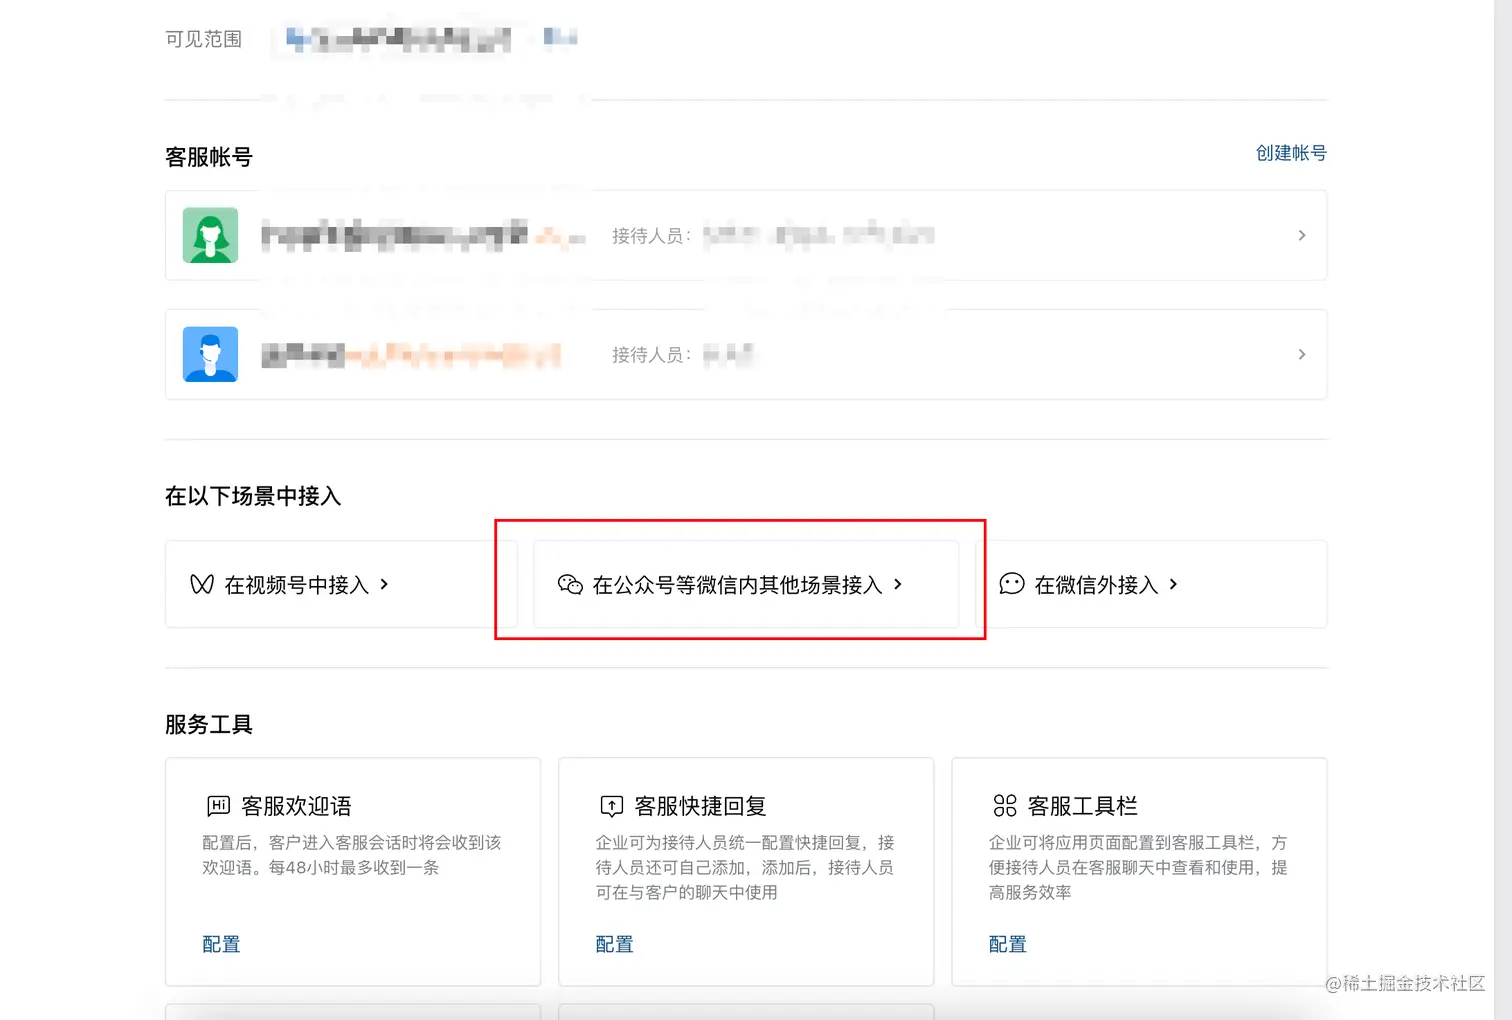Click 接待人员 label in second account row
Image resolution: width=1512 pixels, height=1020 pixels.
coord(651,355)
